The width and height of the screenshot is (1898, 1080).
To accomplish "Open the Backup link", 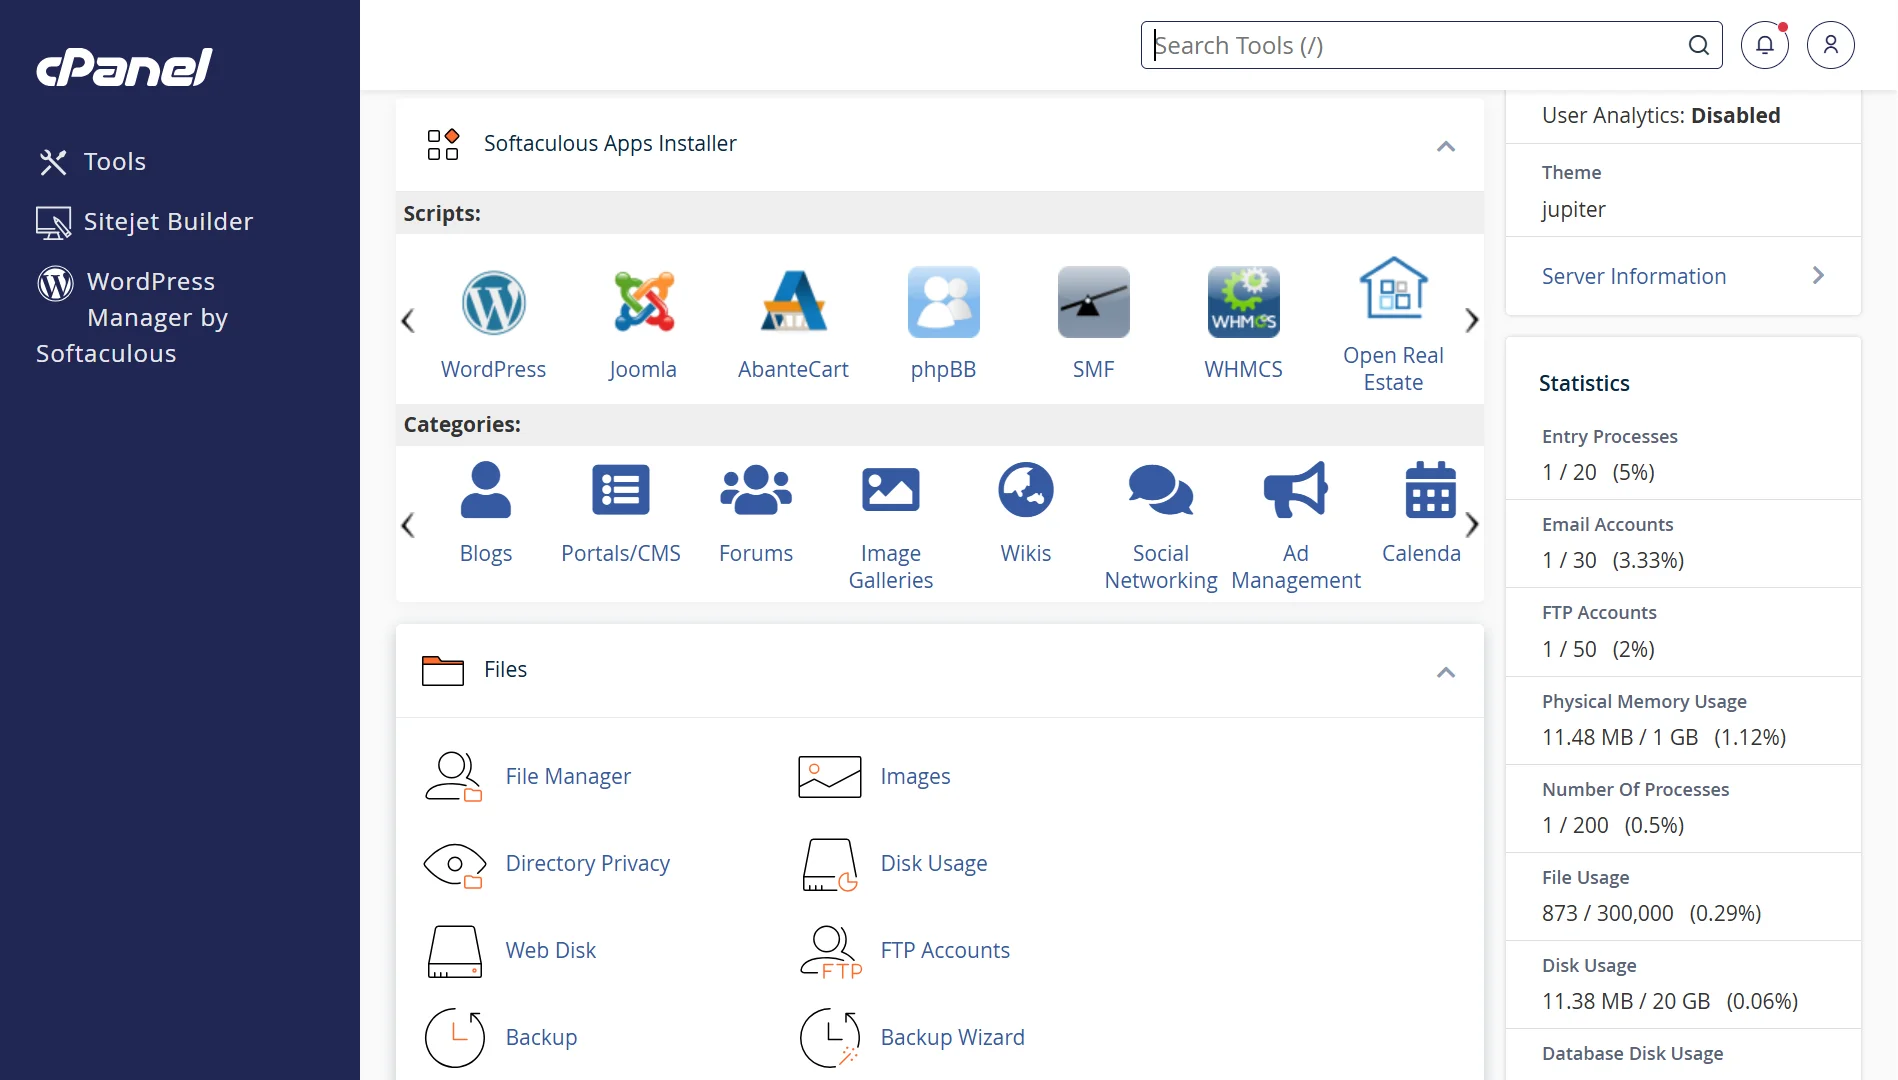I will click(541, 1038).
